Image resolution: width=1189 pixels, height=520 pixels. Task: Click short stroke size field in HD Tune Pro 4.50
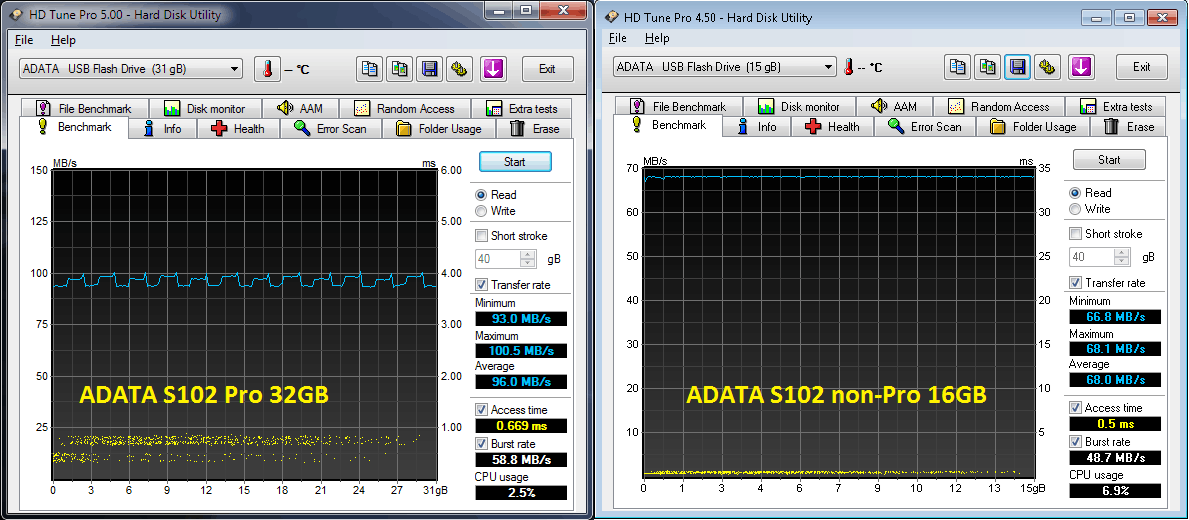(x=1092, y=257)
